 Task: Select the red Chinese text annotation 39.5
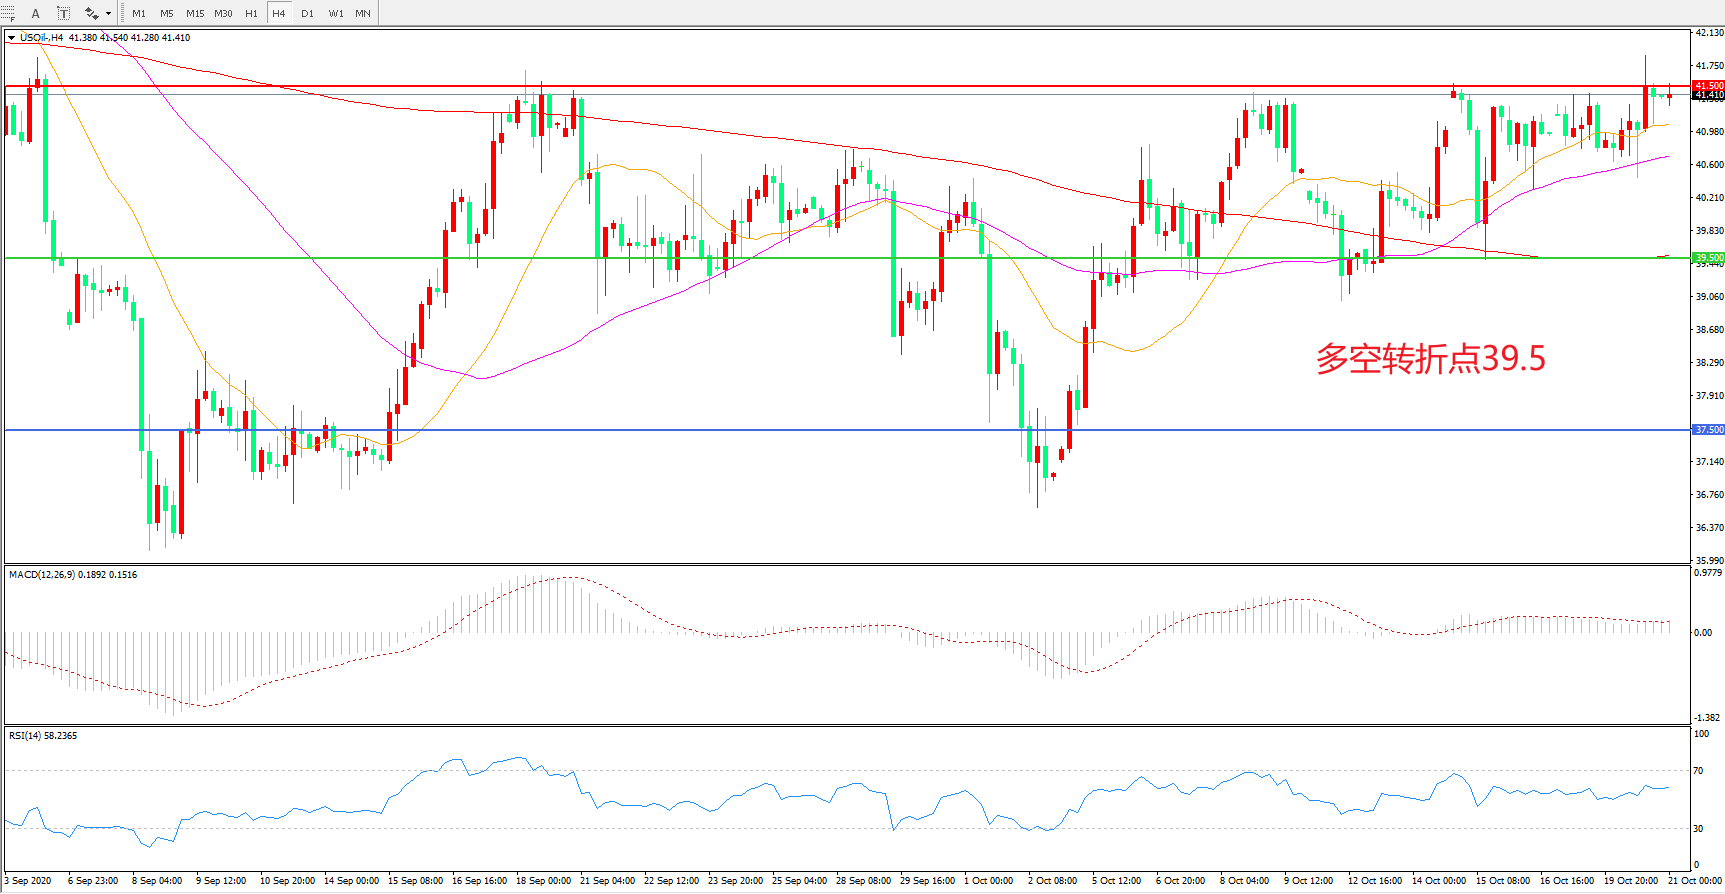(x=1430, y=358)
